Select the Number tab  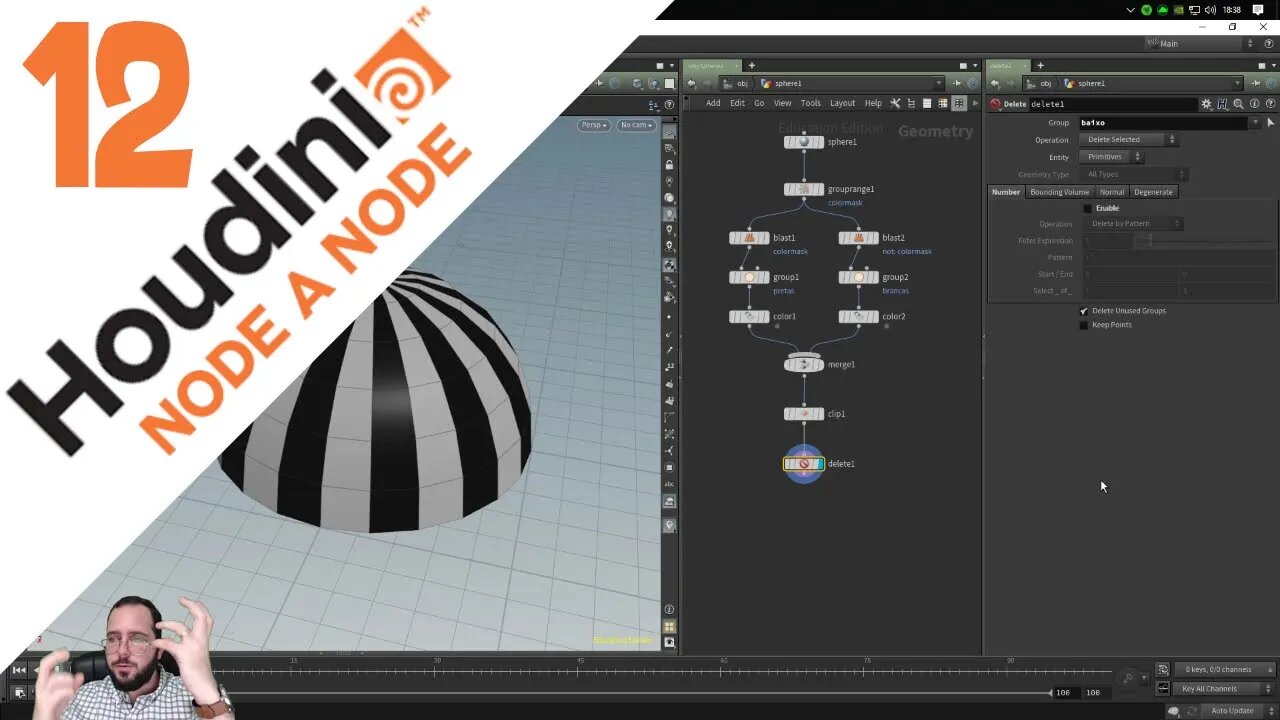coord(1006,192)
